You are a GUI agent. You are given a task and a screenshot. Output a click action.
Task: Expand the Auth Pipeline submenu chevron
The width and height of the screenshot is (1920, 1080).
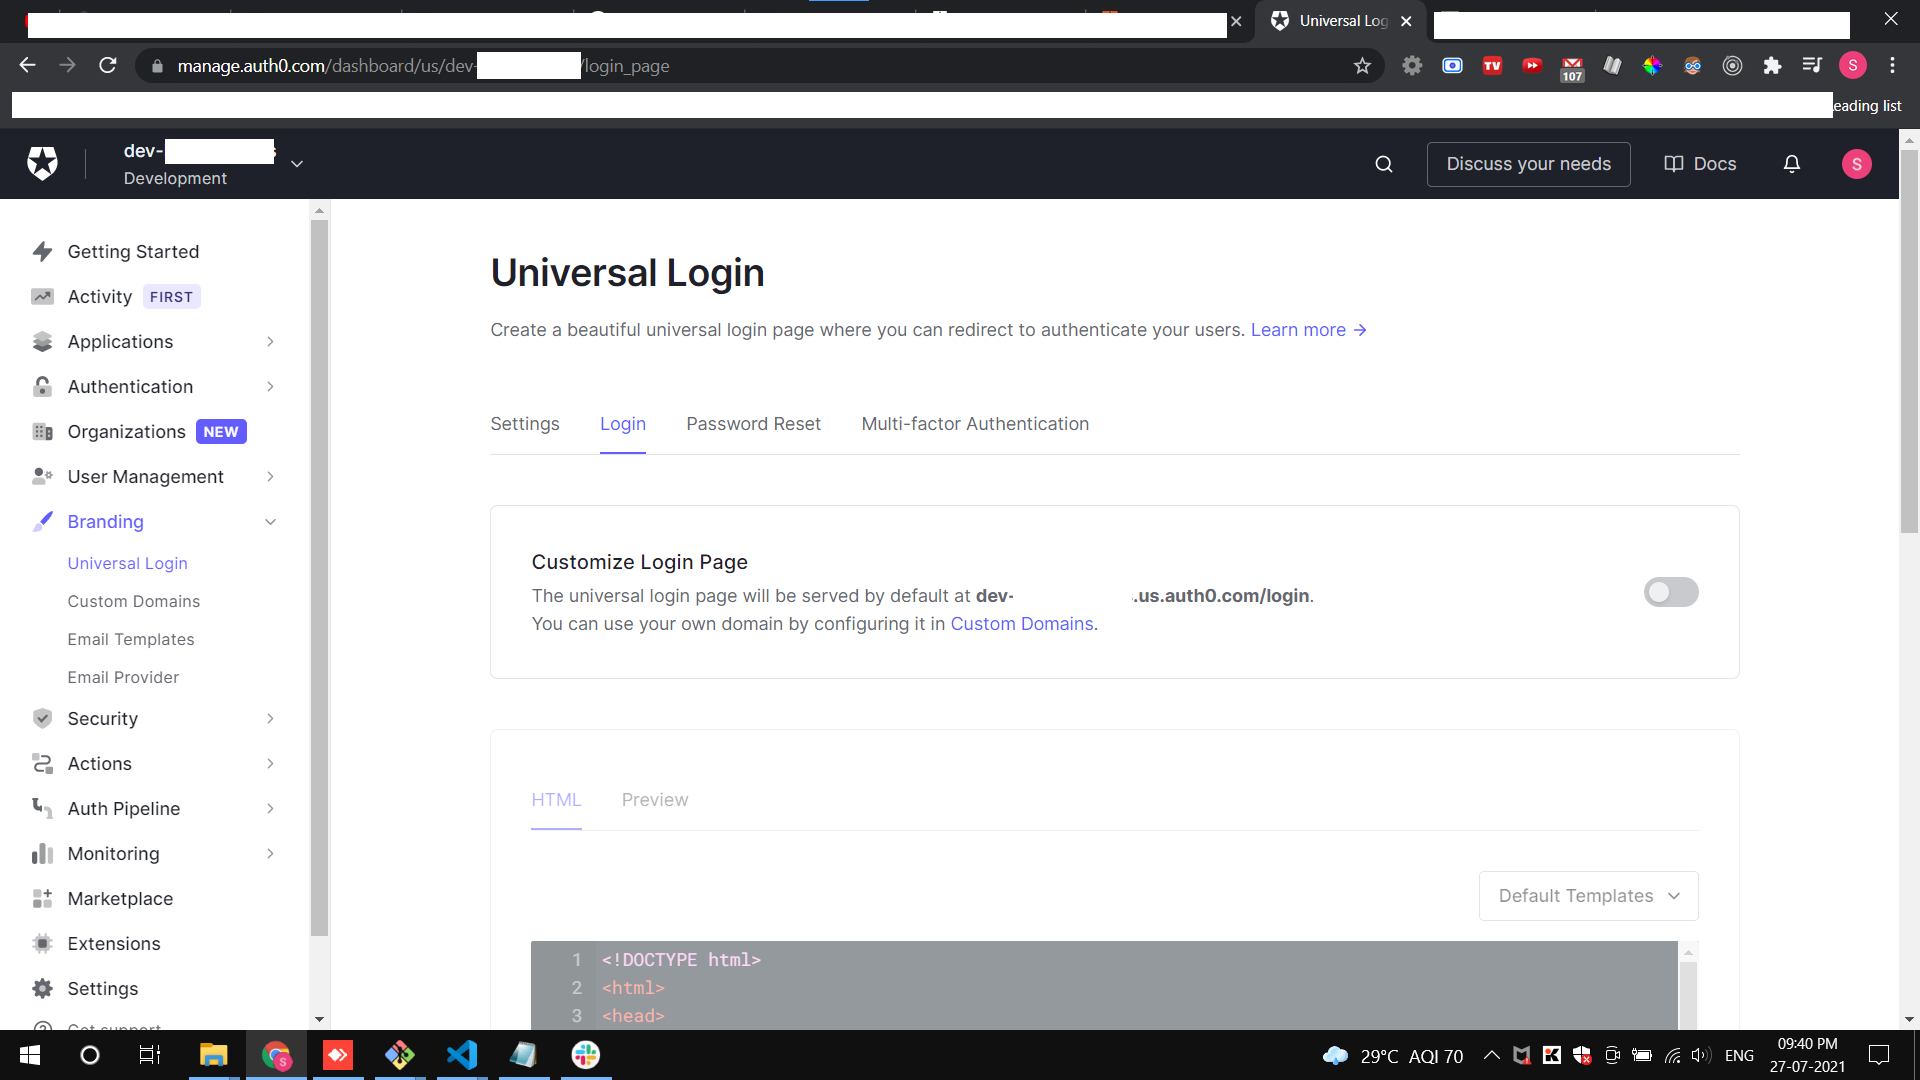click(271, 809)
